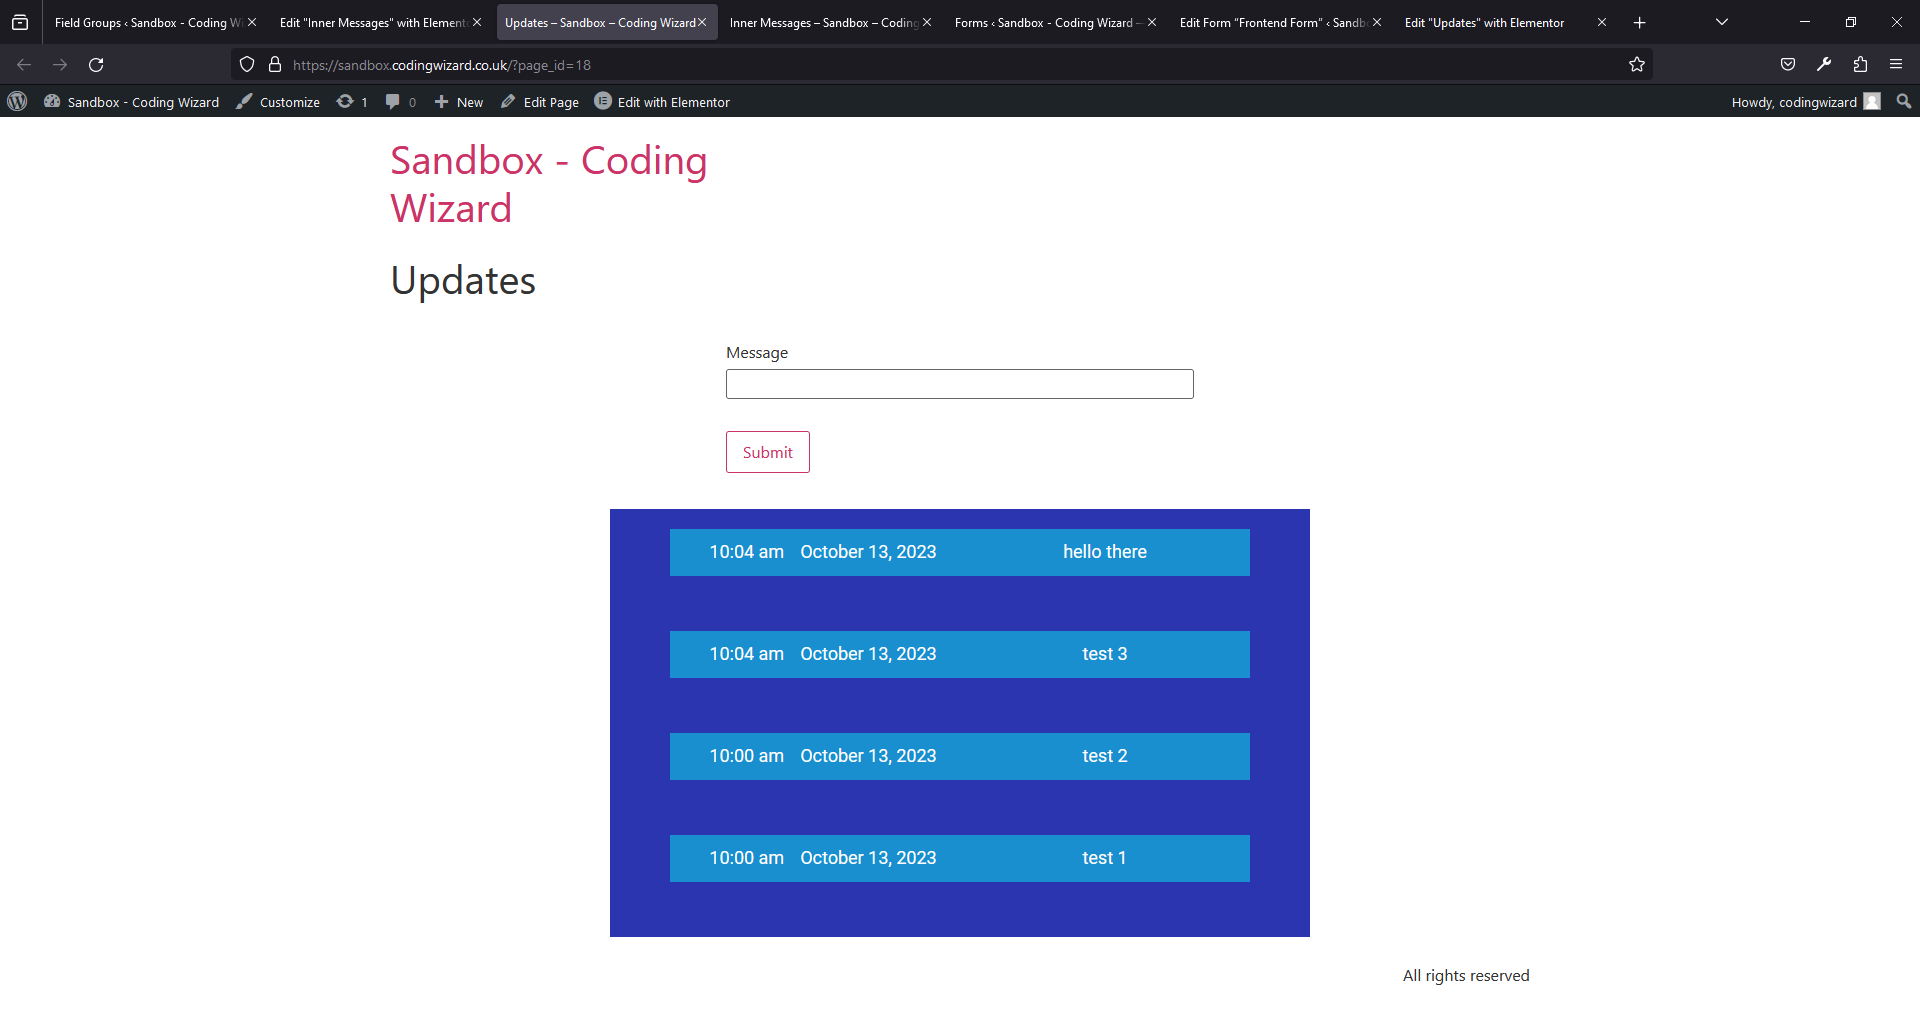Click the 10:00 am time in test 2 row
Screen dimensions: 1920x1032
pyautogui.click(x=747, y=756)
